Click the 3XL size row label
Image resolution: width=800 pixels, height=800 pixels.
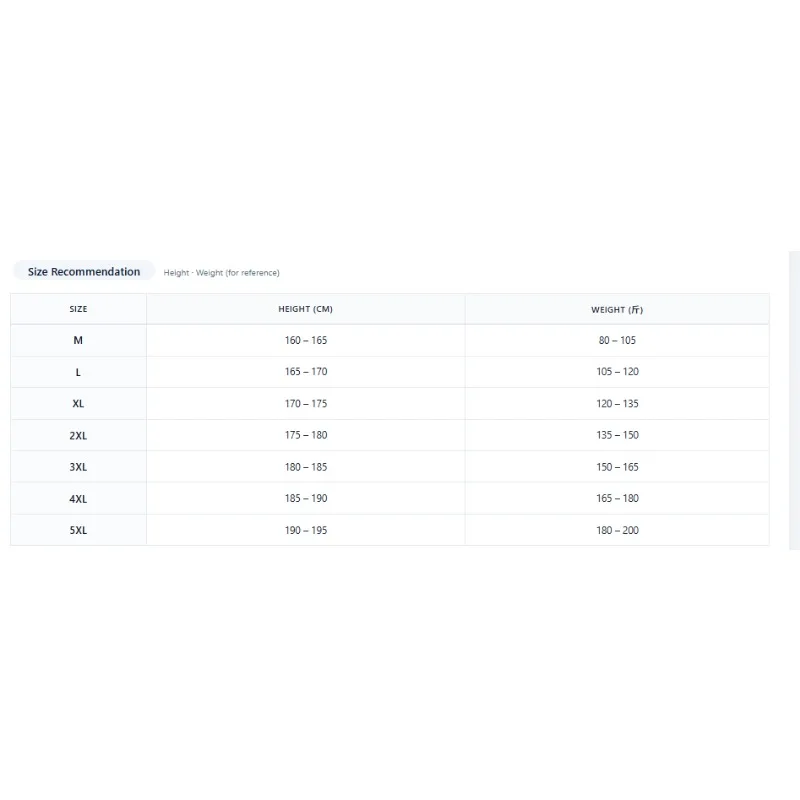78,467
